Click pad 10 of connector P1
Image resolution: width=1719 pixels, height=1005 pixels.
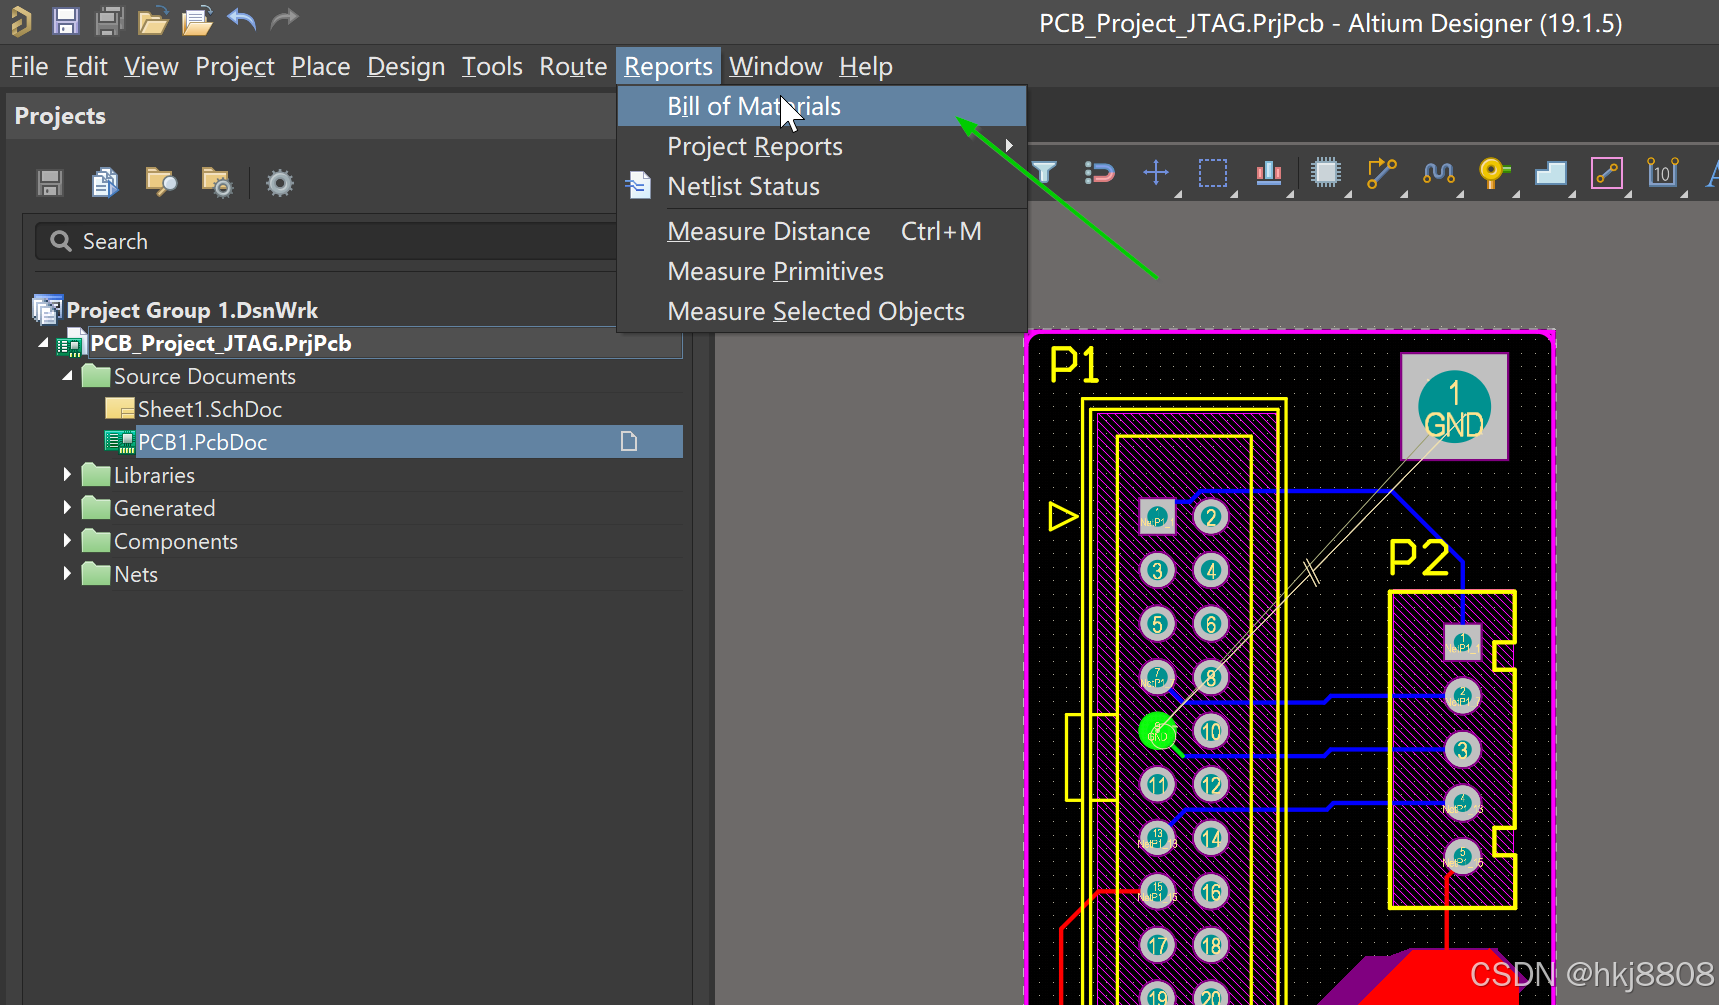(x=1211, y=731)
